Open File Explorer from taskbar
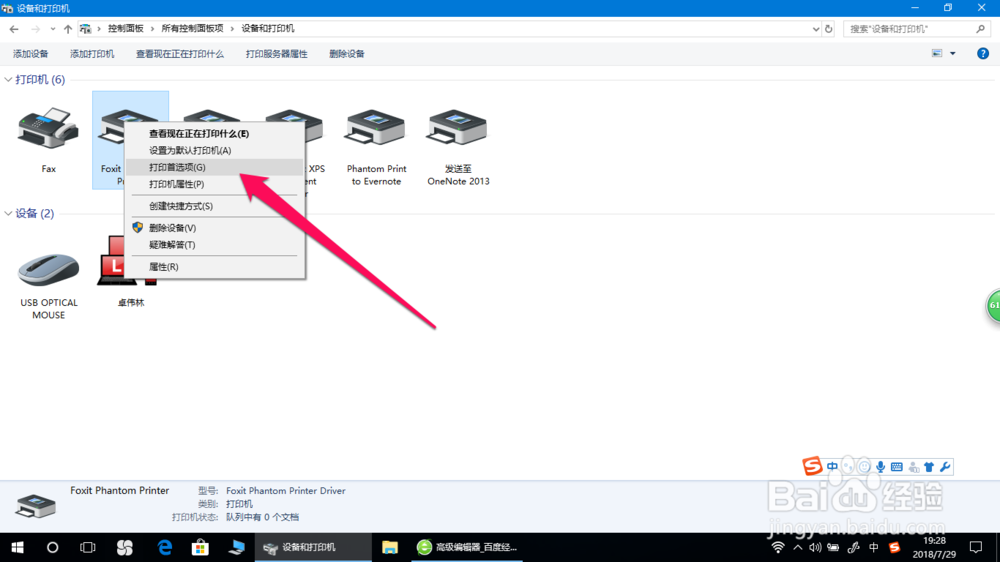Screen dimensions: 1000x562 click(x=390, y=547)
